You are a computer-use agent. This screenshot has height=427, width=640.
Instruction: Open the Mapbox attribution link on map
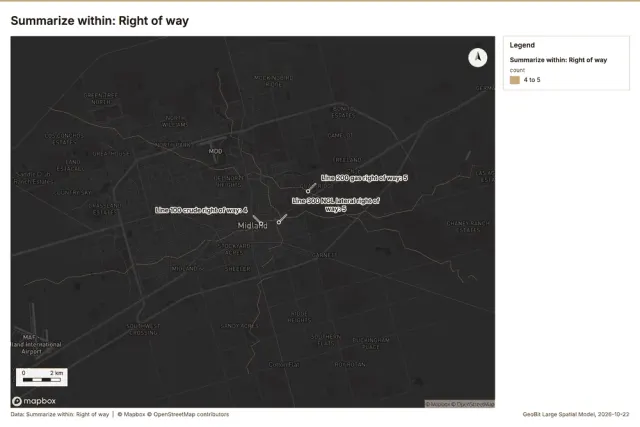point(438,404)
